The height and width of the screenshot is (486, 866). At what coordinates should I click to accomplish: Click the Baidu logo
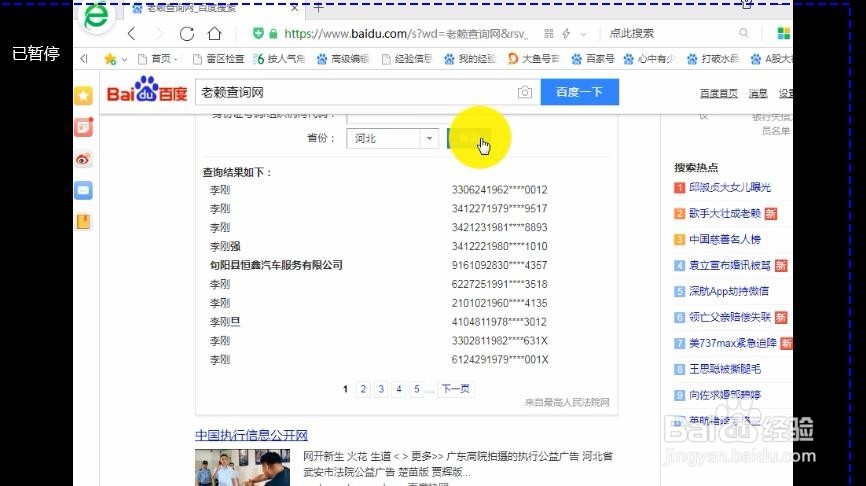[x=147, y=90]
